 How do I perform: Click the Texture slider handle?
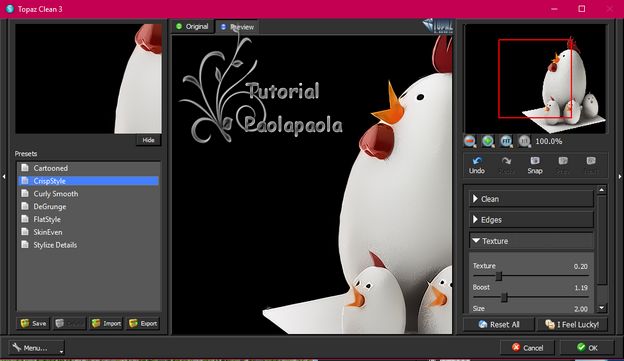[x=498, y=275]
